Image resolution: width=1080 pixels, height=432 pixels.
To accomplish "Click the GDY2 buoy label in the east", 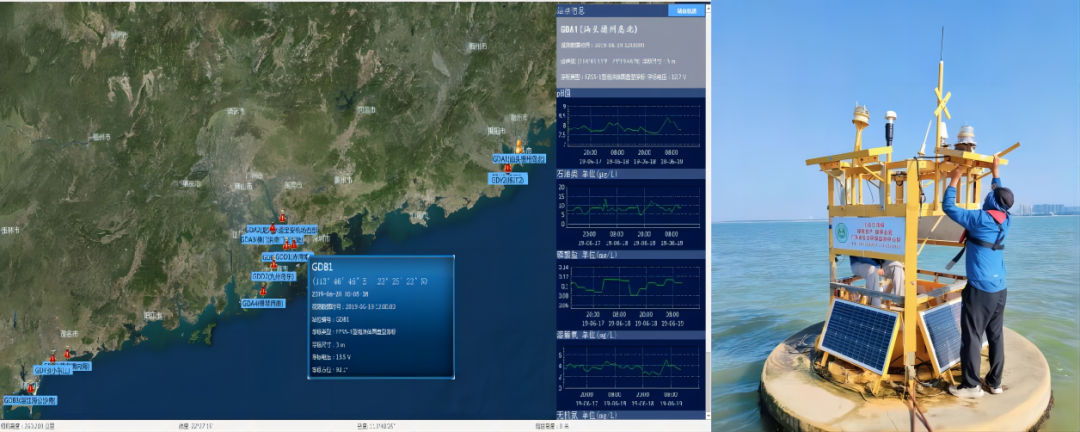I will (507, 179).
